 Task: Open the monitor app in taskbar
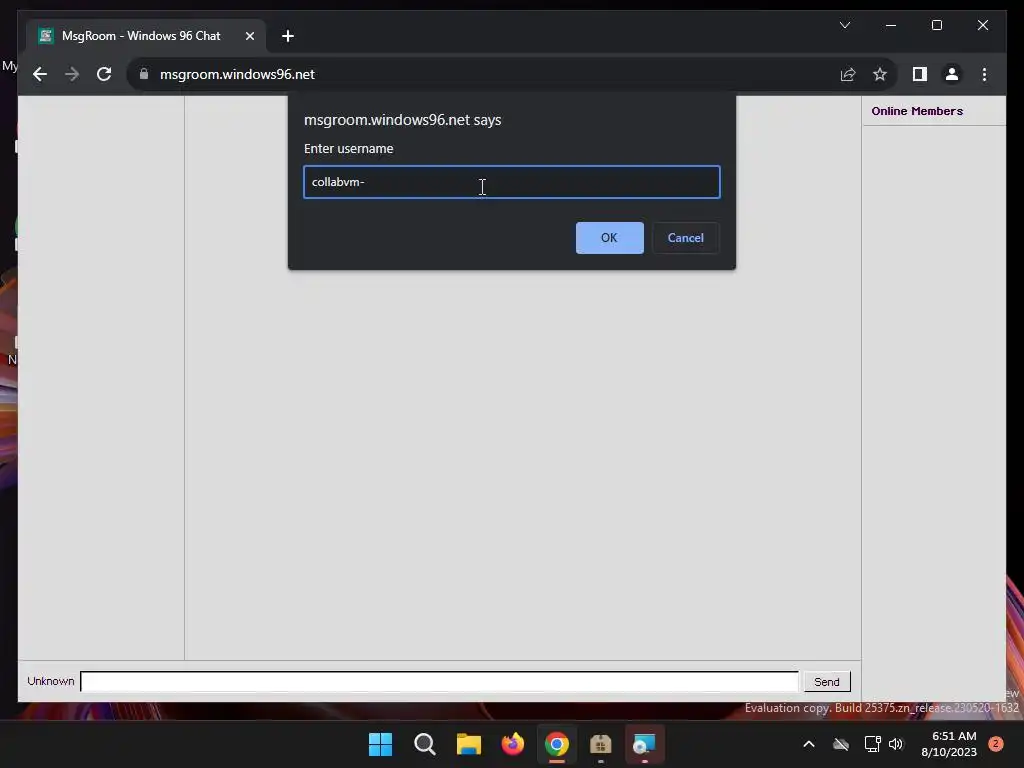pos(645,744)
